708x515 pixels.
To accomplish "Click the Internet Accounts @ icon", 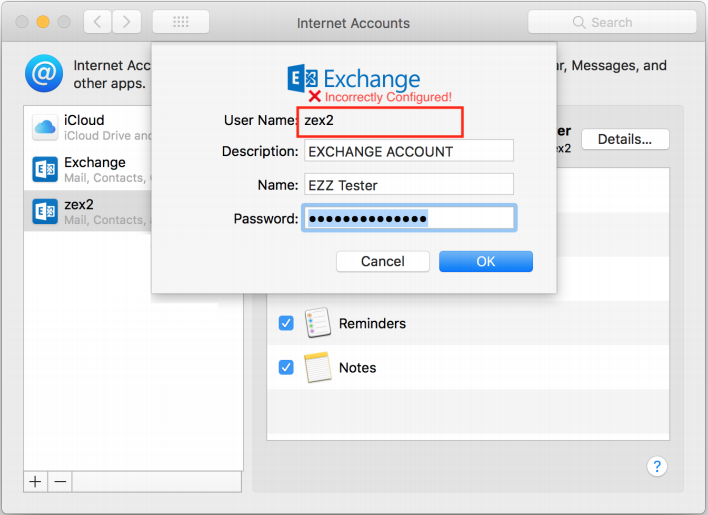I will pos(44,73).
